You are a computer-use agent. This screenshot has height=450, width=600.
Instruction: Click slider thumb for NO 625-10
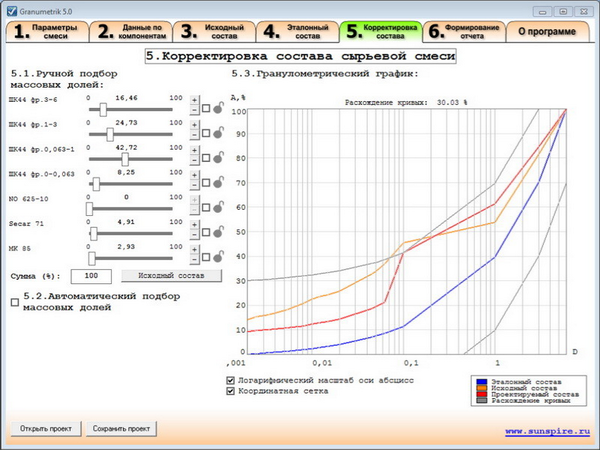click(x=89, y=209)
